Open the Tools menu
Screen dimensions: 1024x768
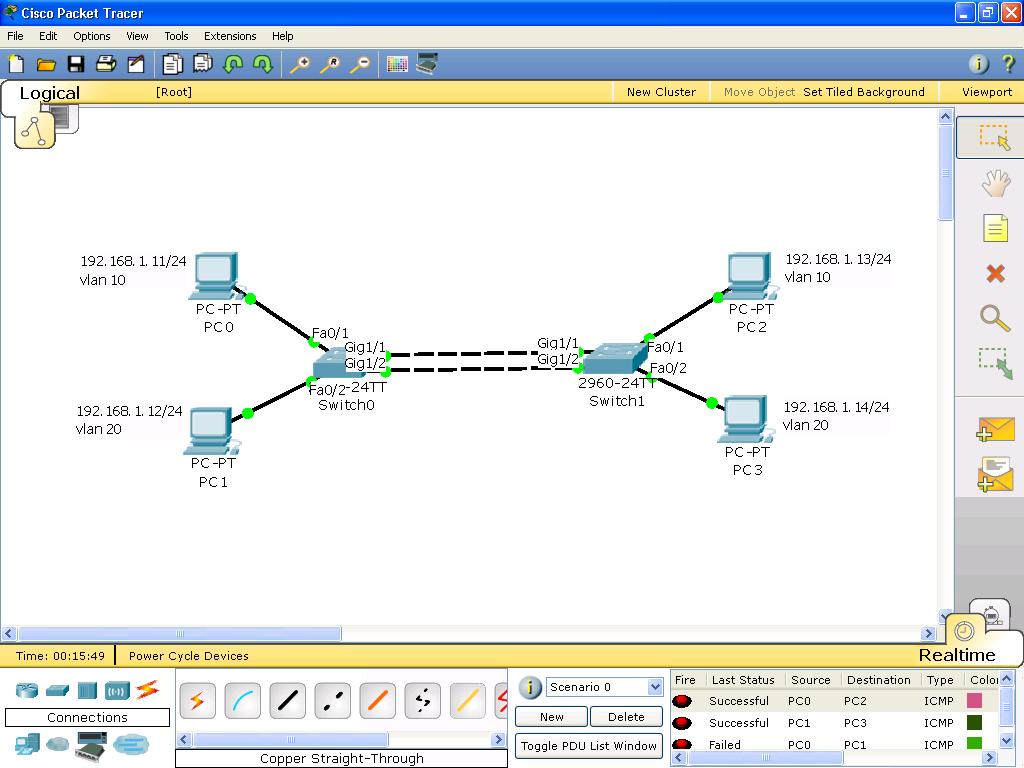(176, 36)
